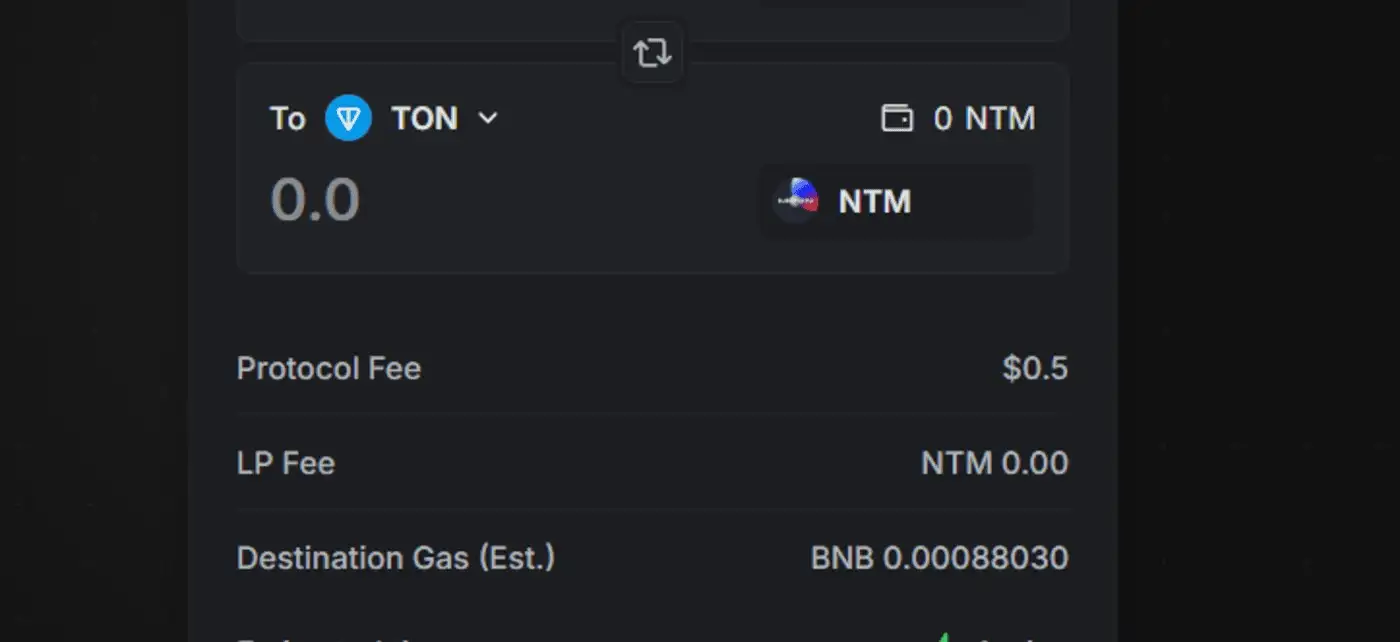Click the $0.5 protocol fee value
The image size is (1400, 642).
click(1035, 368)
